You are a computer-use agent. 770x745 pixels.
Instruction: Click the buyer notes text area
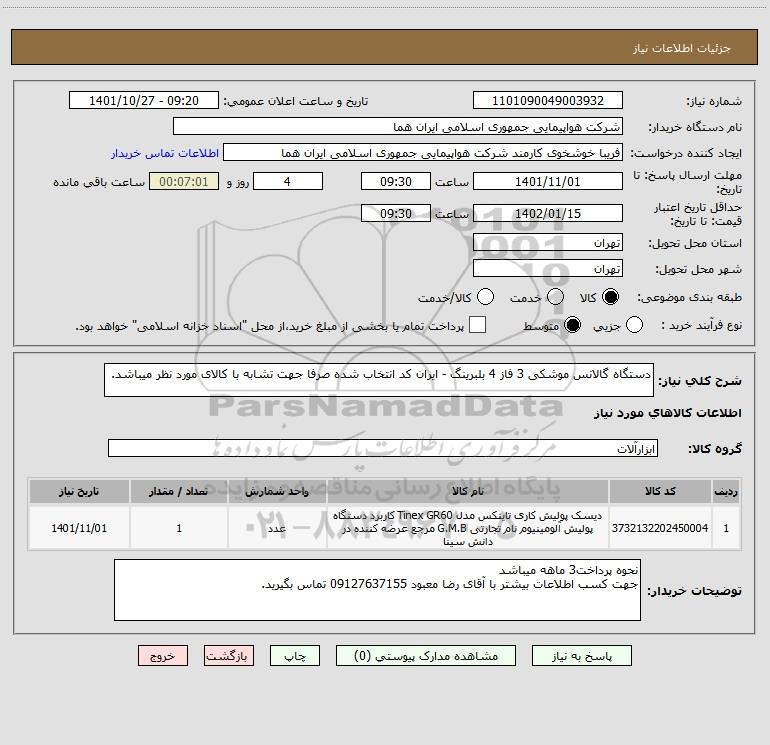377,590
